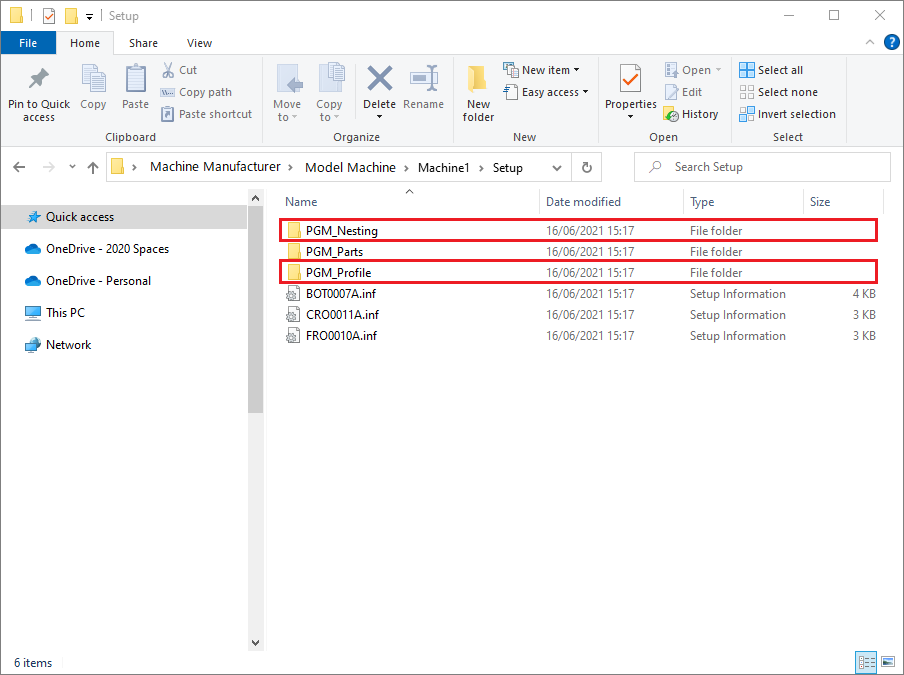Switch to Details view icon
This screenshot has width=904, height=675.
click(x=866, y=662)
